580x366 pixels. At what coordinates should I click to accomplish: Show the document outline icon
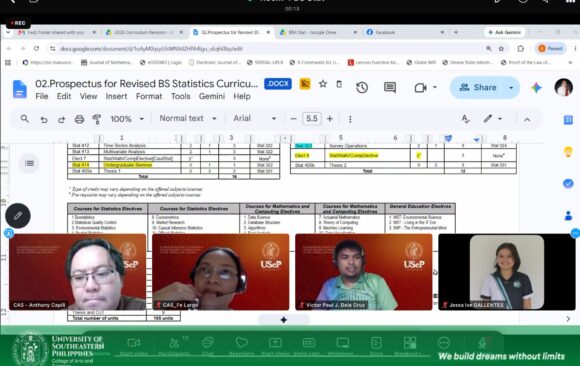(29, 163)
